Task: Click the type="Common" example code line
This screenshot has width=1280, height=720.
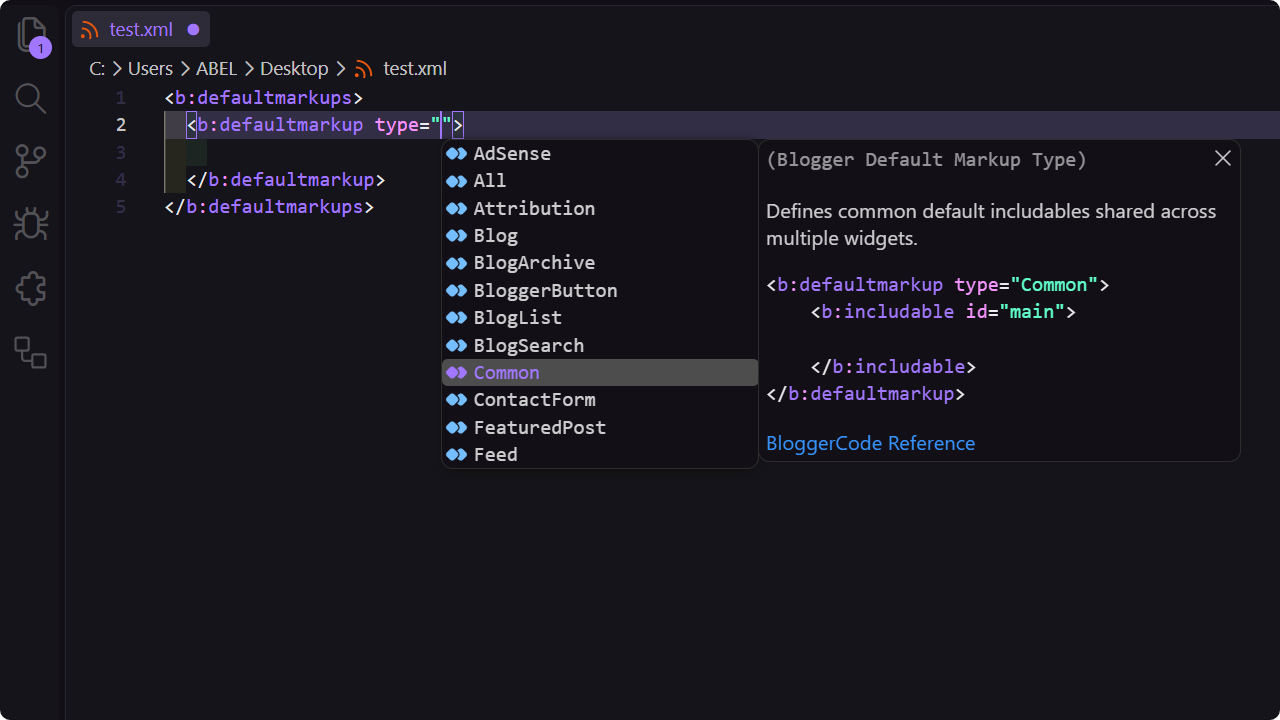Action: [938, 285]
